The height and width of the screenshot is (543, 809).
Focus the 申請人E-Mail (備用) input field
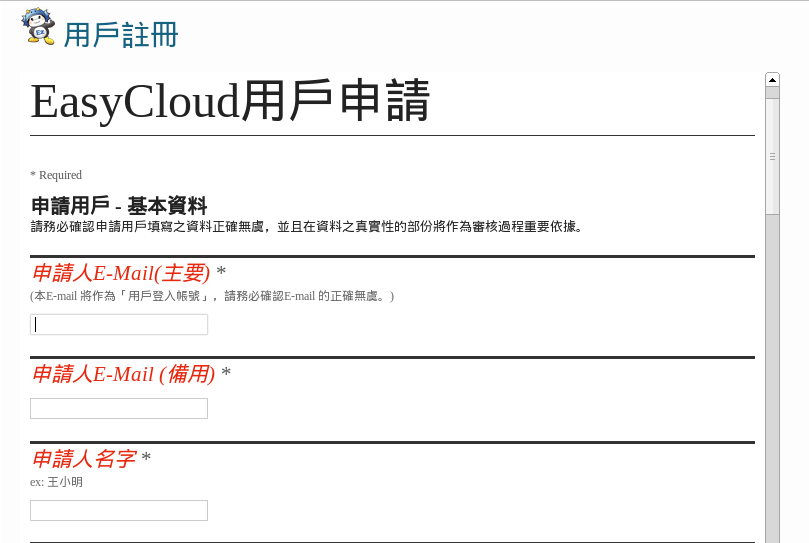click(x=119, y=408)
